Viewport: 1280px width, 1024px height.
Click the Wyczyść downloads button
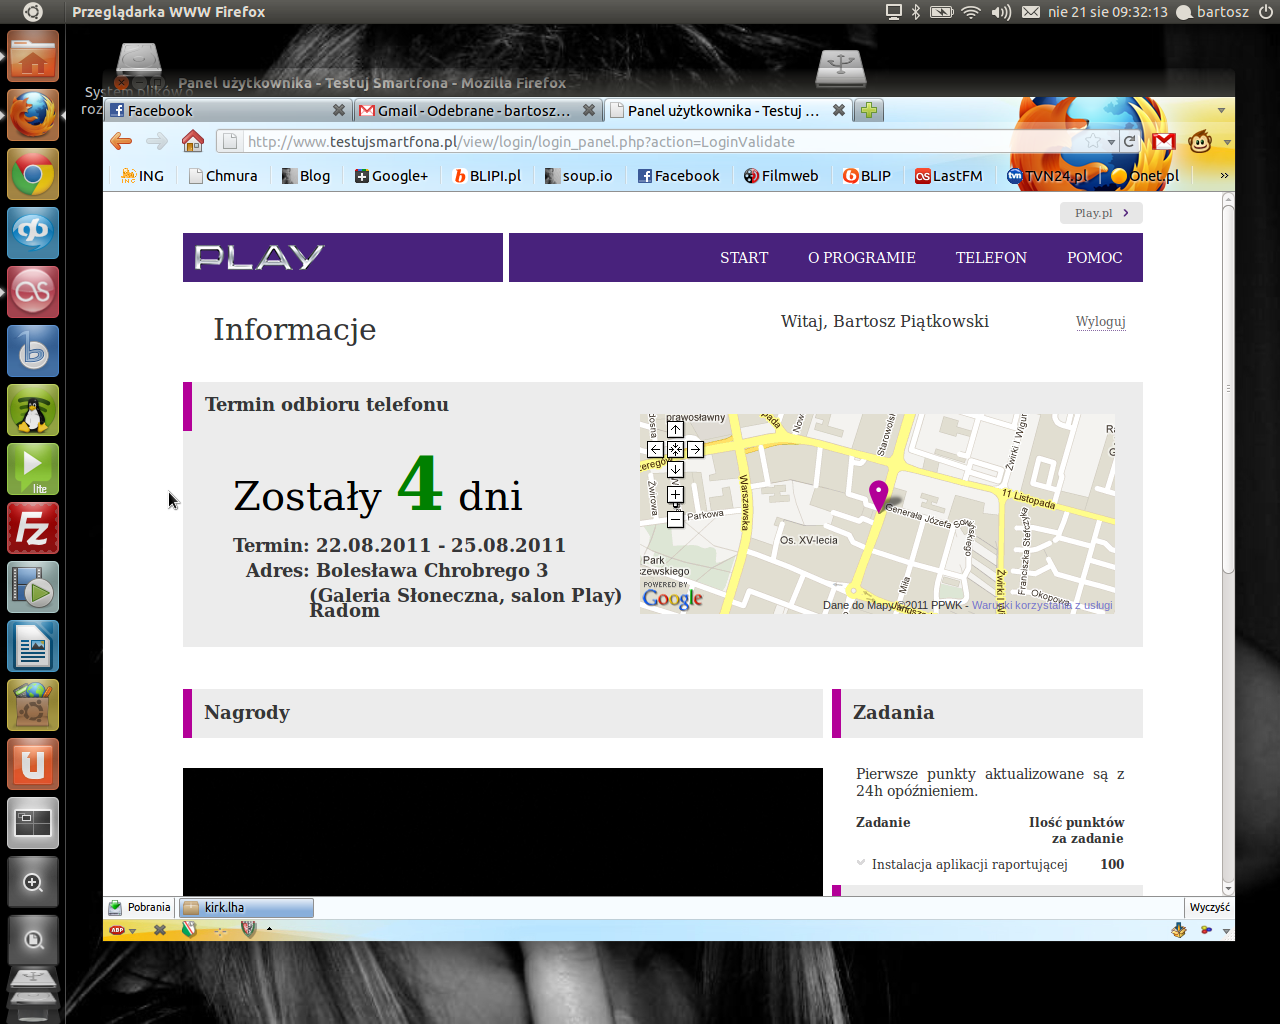pyautogui.click(x=1209, y=907)
